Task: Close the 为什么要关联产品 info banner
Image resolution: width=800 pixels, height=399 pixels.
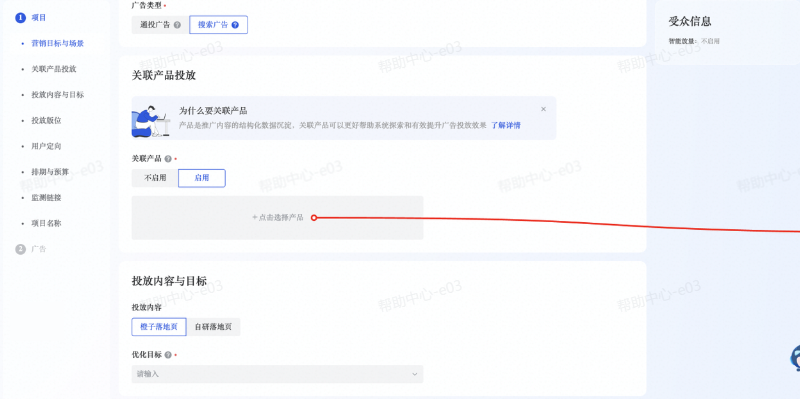Action: (543, 109)
